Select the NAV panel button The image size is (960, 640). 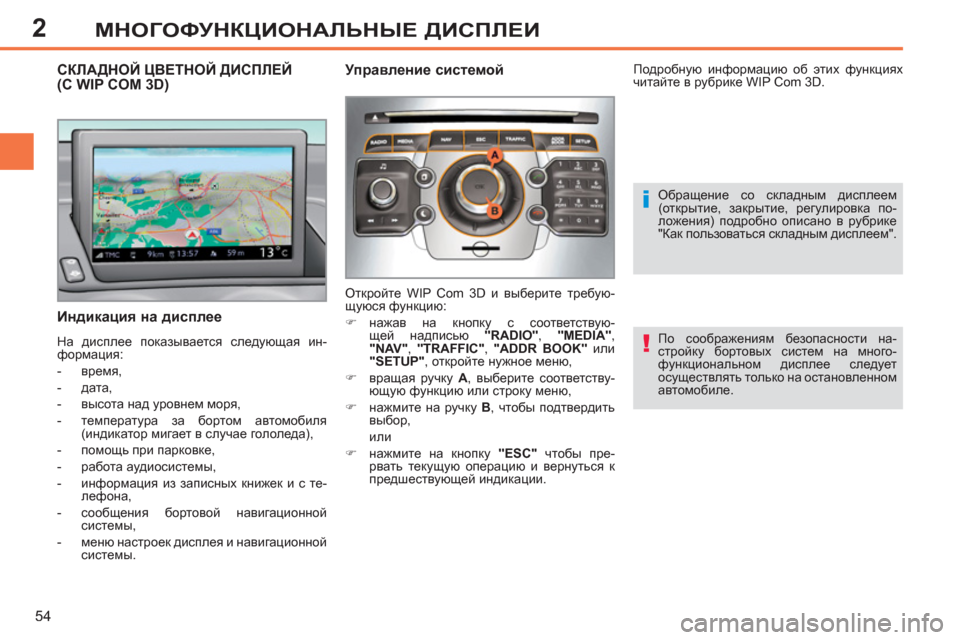(x=447, y=140)
